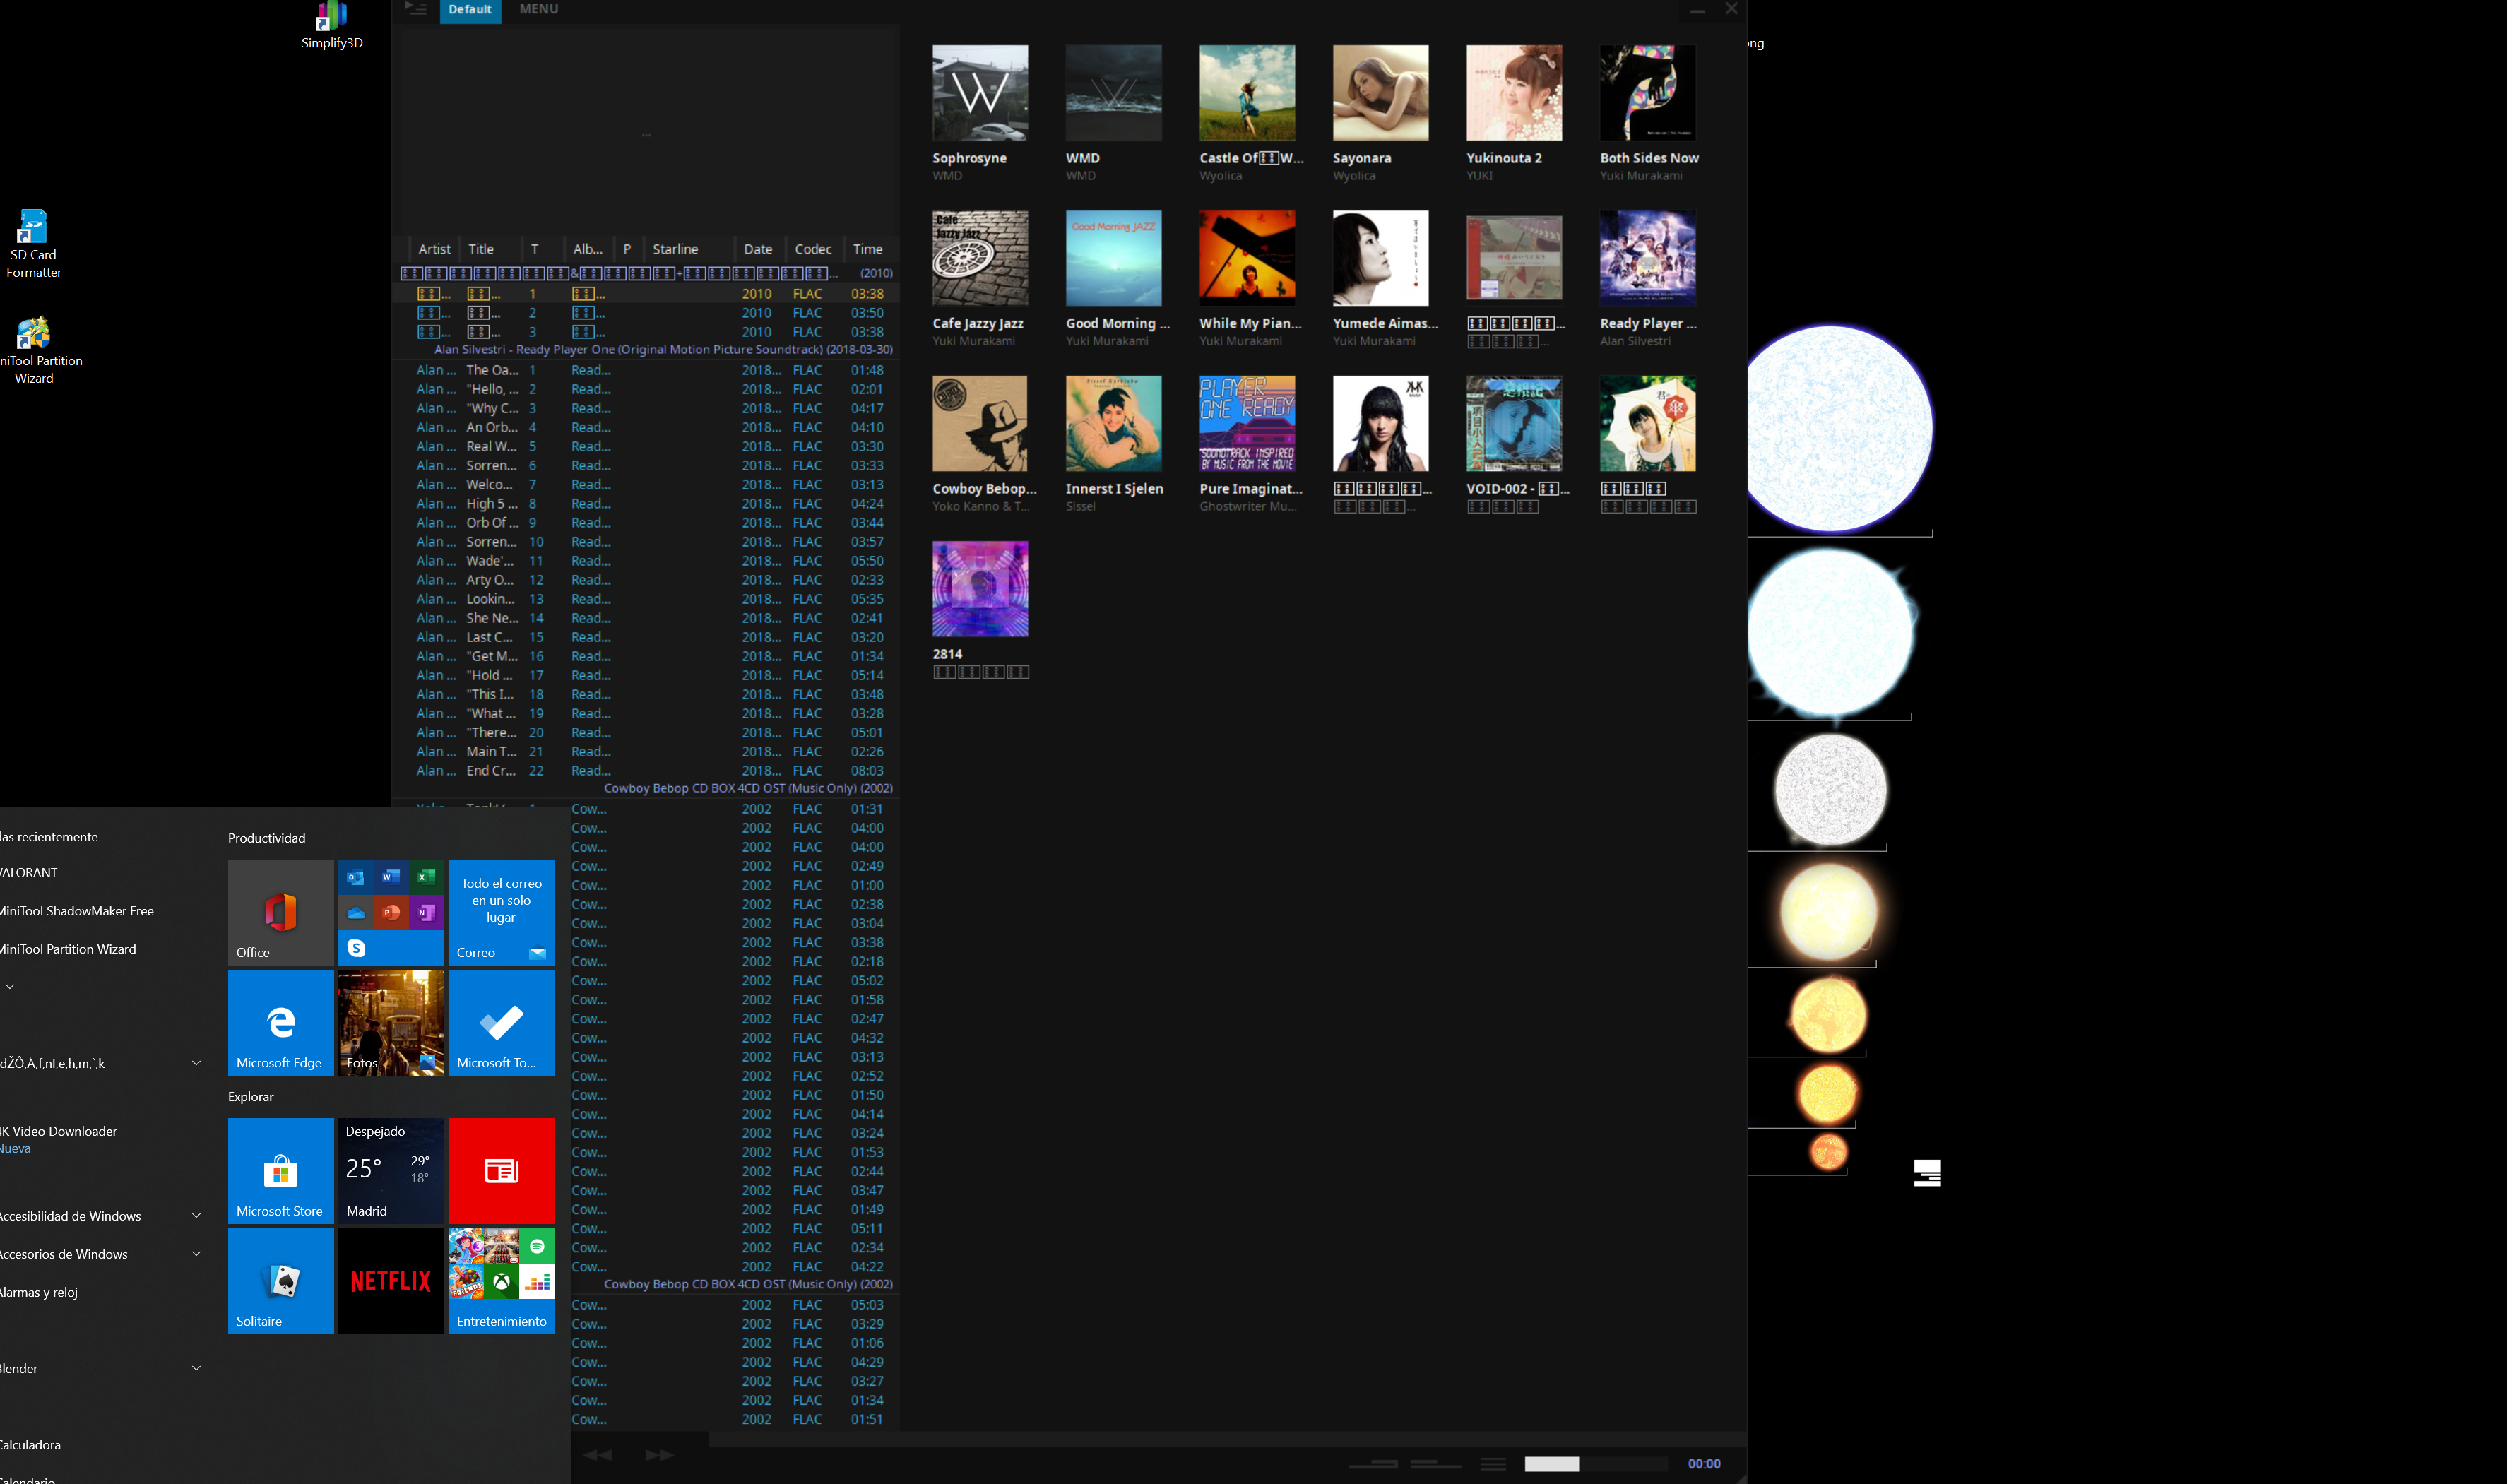Open the Office tile in Start menu

[281, 912]
